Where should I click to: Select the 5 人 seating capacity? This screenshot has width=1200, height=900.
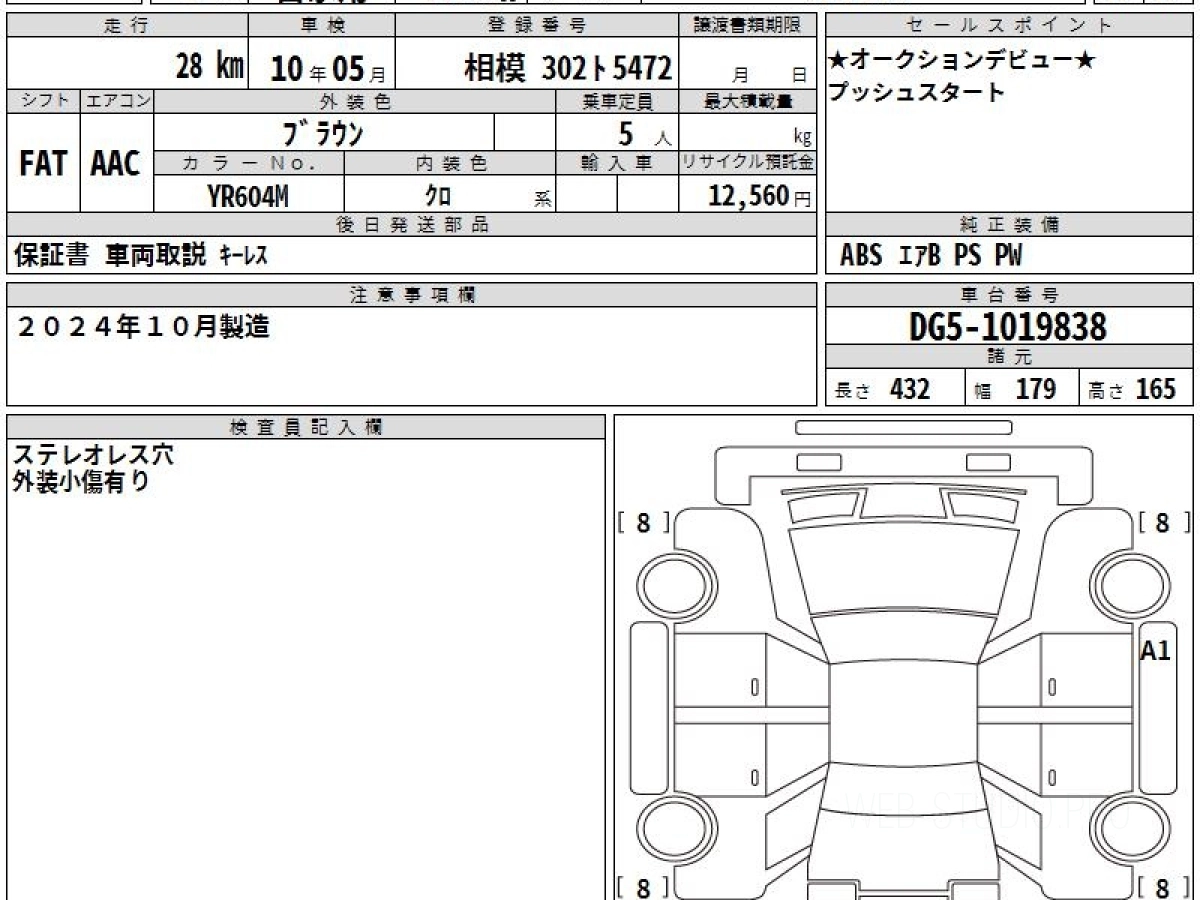coord(644,133)
